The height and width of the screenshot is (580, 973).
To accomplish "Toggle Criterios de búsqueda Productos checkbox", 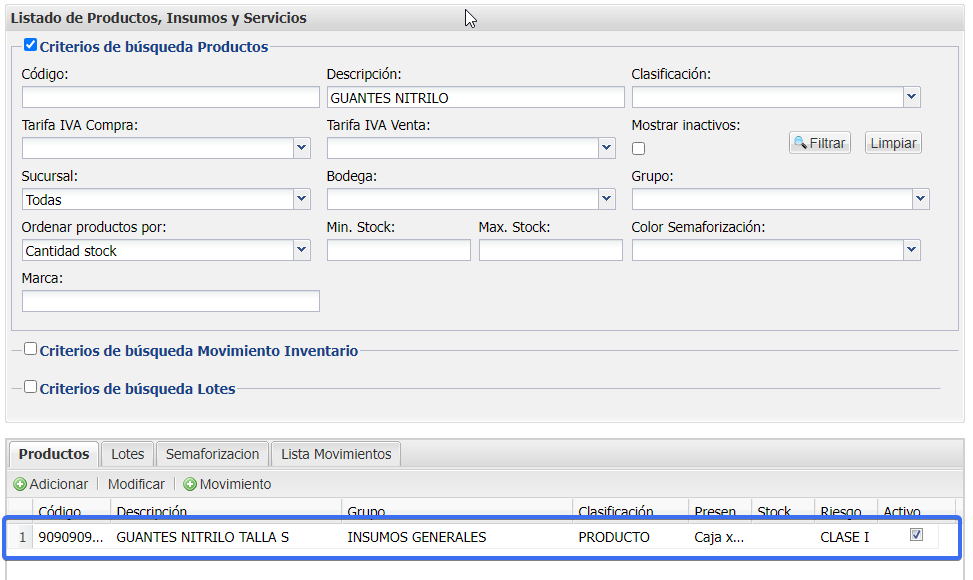I will point(31,45).
